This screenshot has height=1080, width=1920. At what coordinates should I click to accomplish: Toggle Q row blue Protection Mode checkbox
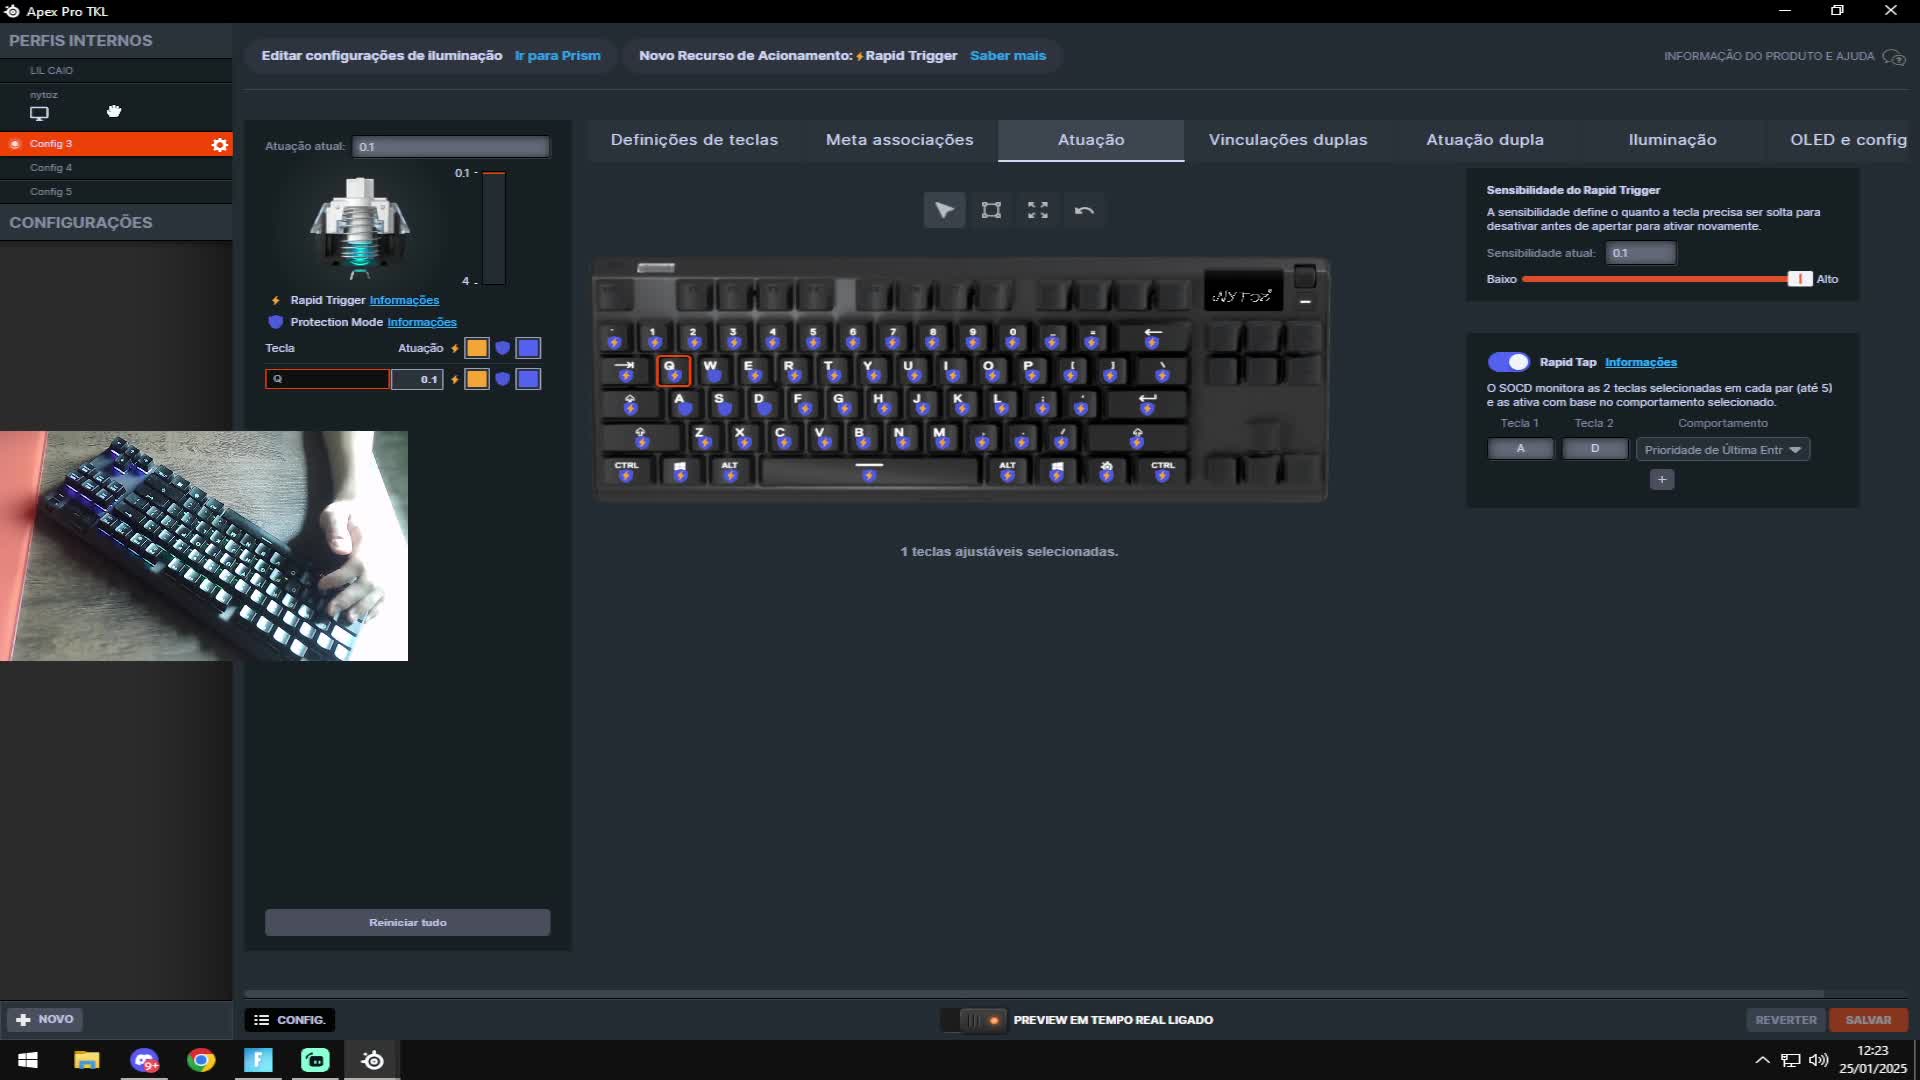coord(528,379)
